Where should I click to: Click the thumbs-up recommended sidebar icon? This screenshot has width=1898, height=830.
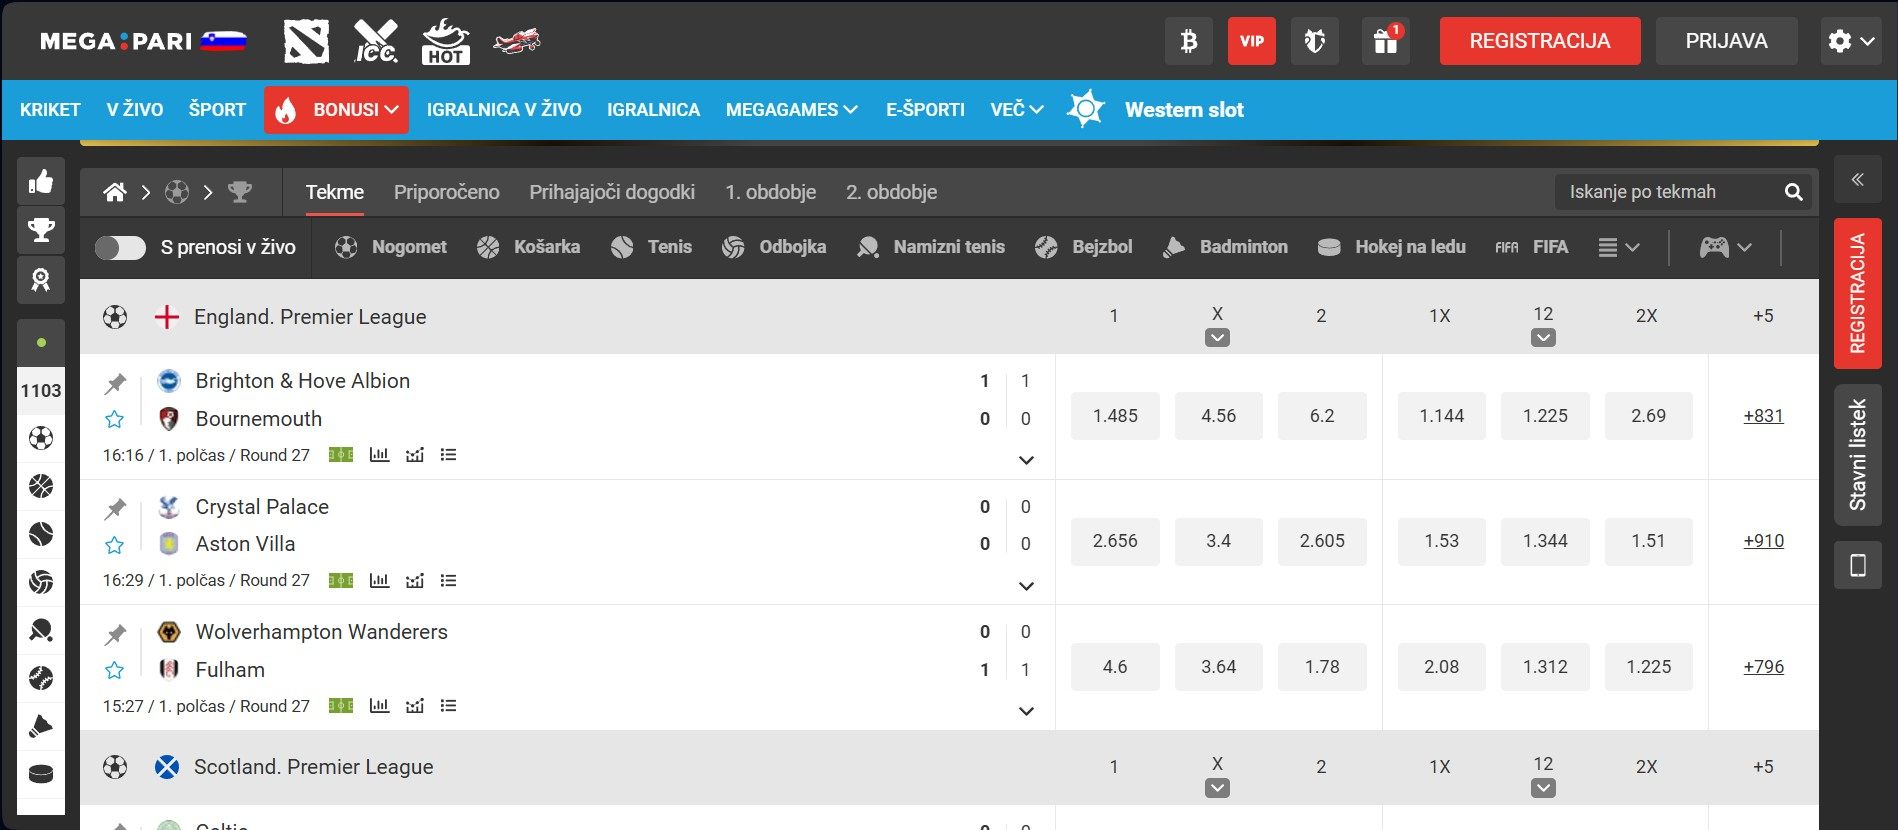click(x=41, y=181)
